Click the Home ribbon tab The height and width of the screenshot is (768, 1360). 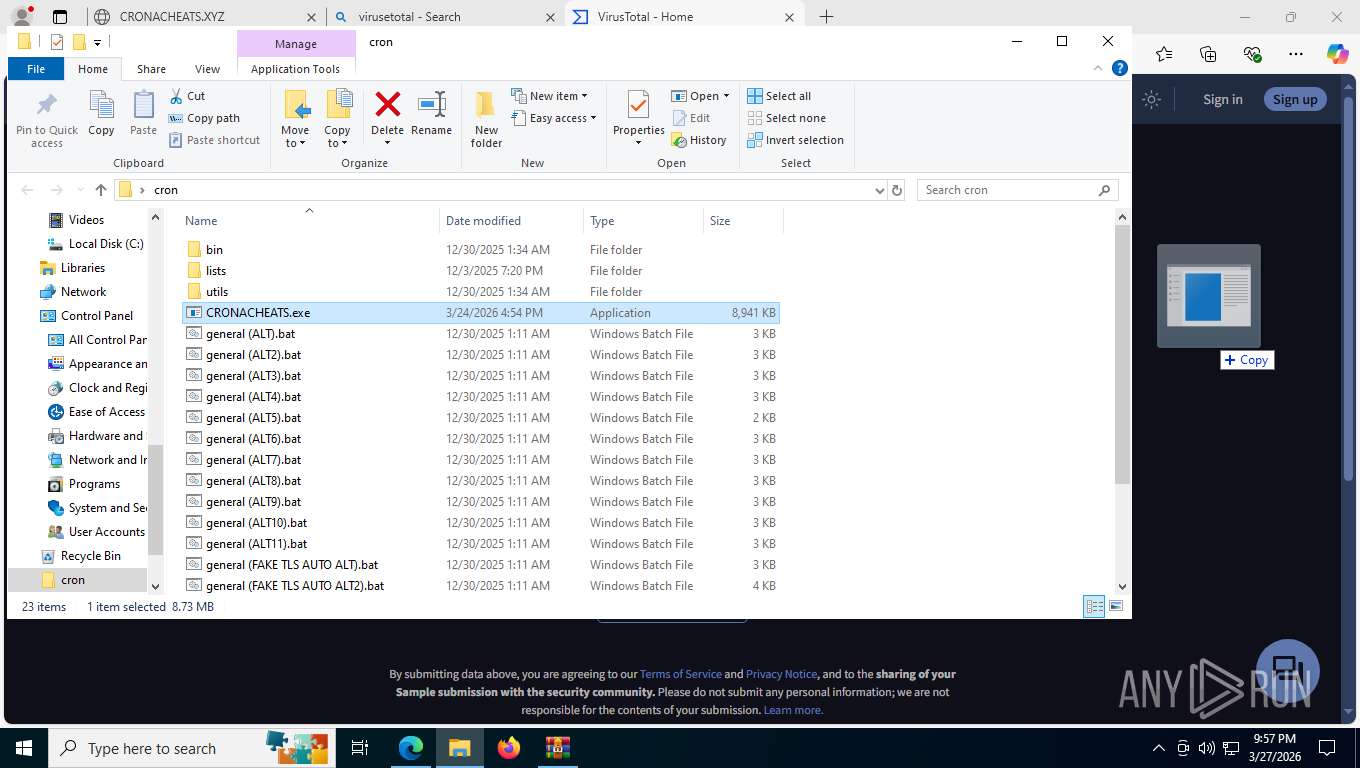point(93,69)
